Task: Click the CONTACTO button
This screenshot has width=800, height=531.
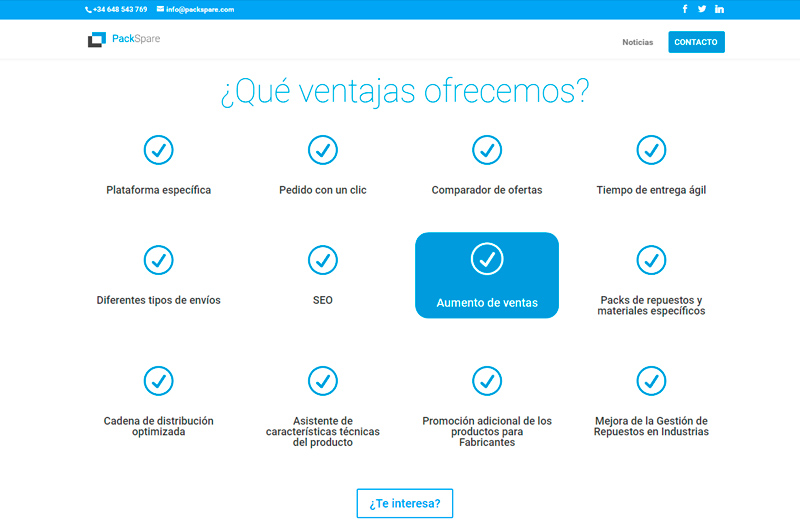Action: coord(696,42)
